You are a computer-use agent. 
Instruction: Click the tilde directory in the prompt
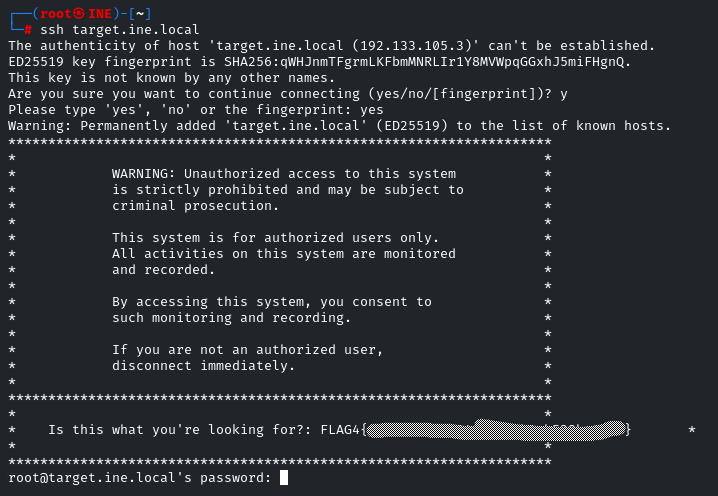(x=138, y=14)
